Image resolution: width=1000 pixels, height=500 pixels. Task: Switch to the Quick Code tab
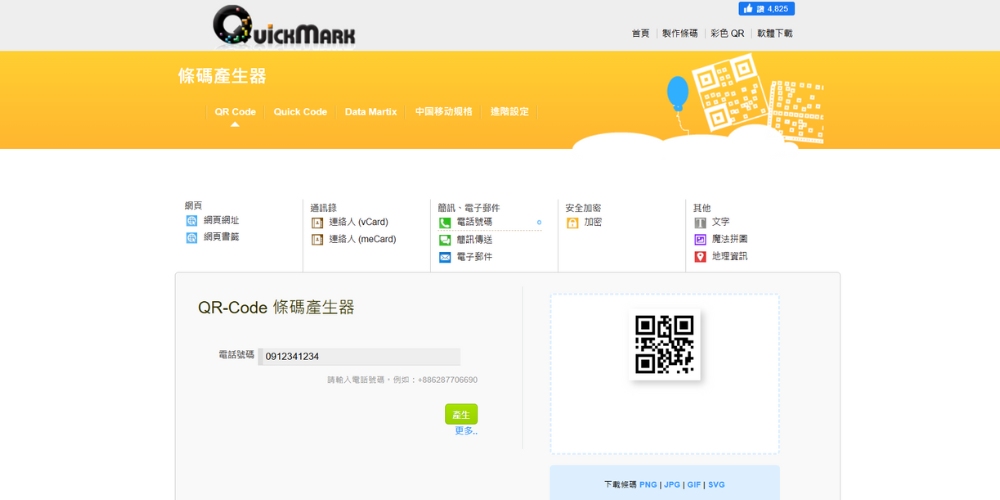pyautogui.click(x=300, y=112)
